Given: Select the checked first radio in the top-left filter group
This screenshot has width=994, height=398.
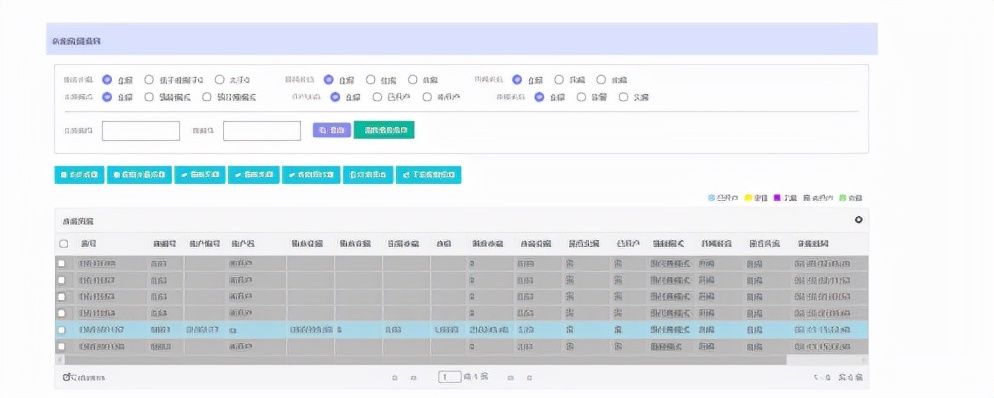Looking at the screenshot, I should point(107,80).
